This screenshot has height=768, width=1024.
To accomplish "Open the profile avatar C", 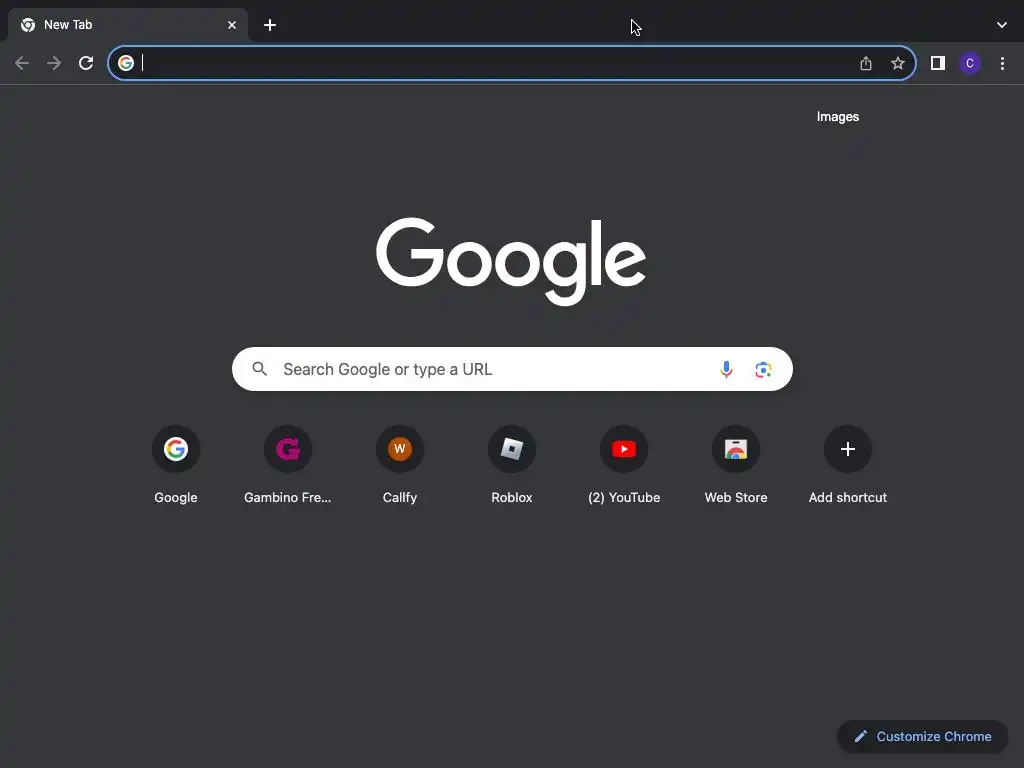I will pyautogui.click(x=970, y=63).
